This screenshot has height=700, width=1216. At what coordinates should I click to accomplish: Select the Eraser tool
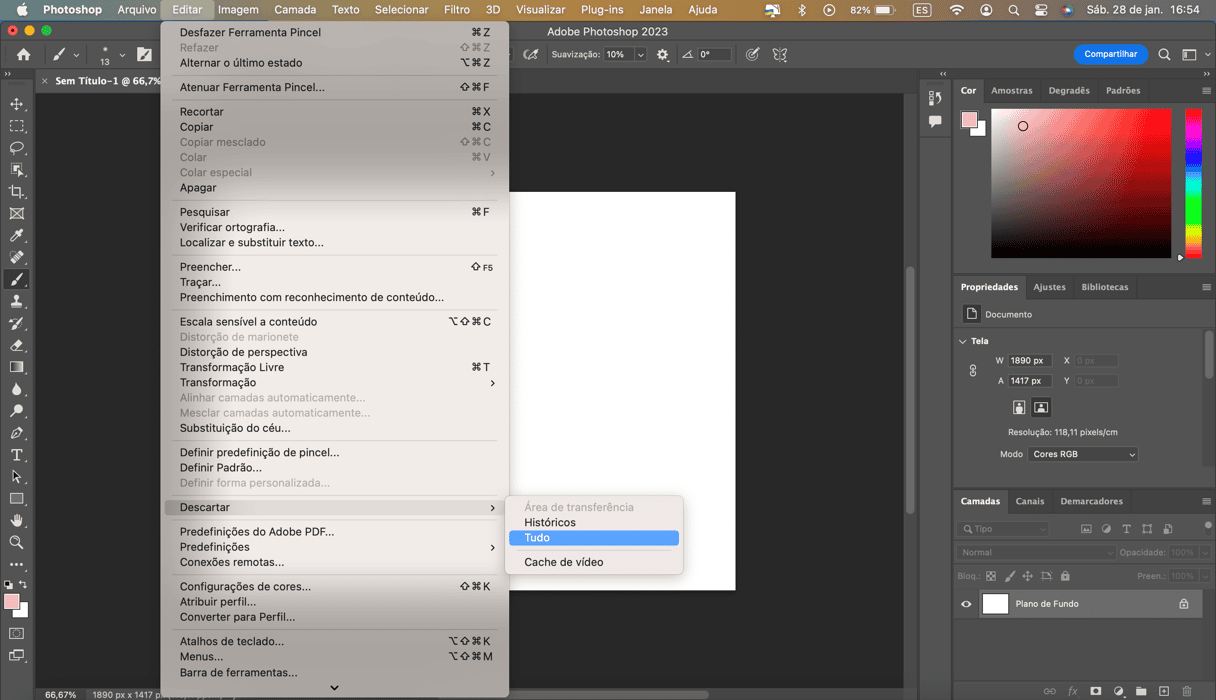17,345
